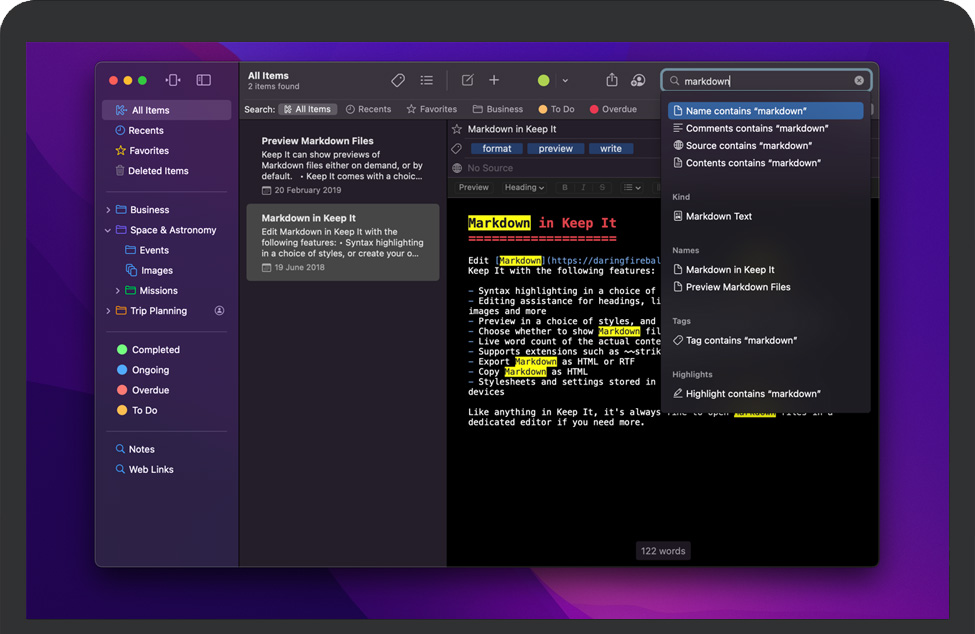Toggle the sidebar panel icon
The image size is (975, 634).
pos(204,80)
